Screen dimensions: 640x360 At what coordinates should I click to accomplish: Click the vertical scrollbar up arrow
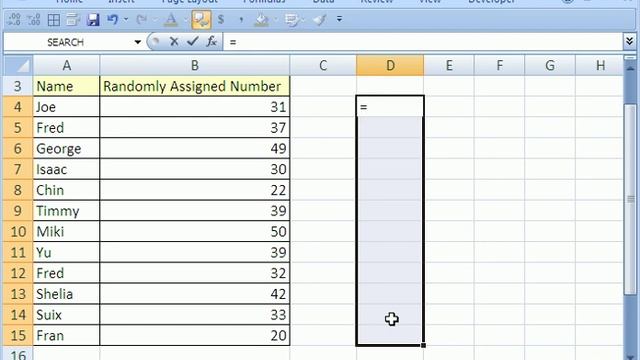click(631, 67)
